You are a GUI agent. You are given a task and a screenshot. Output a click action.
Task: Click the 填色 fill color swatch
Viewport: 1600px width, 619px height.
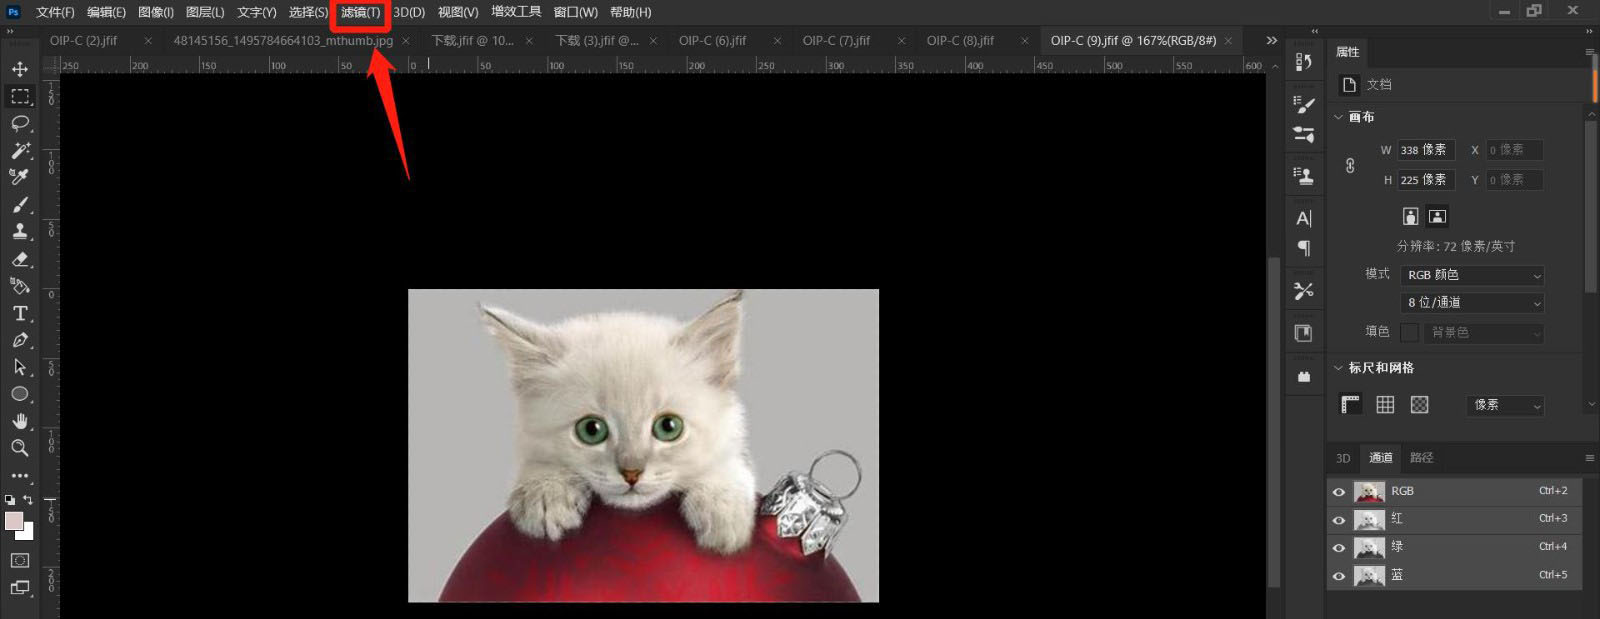click(1409, 332)
